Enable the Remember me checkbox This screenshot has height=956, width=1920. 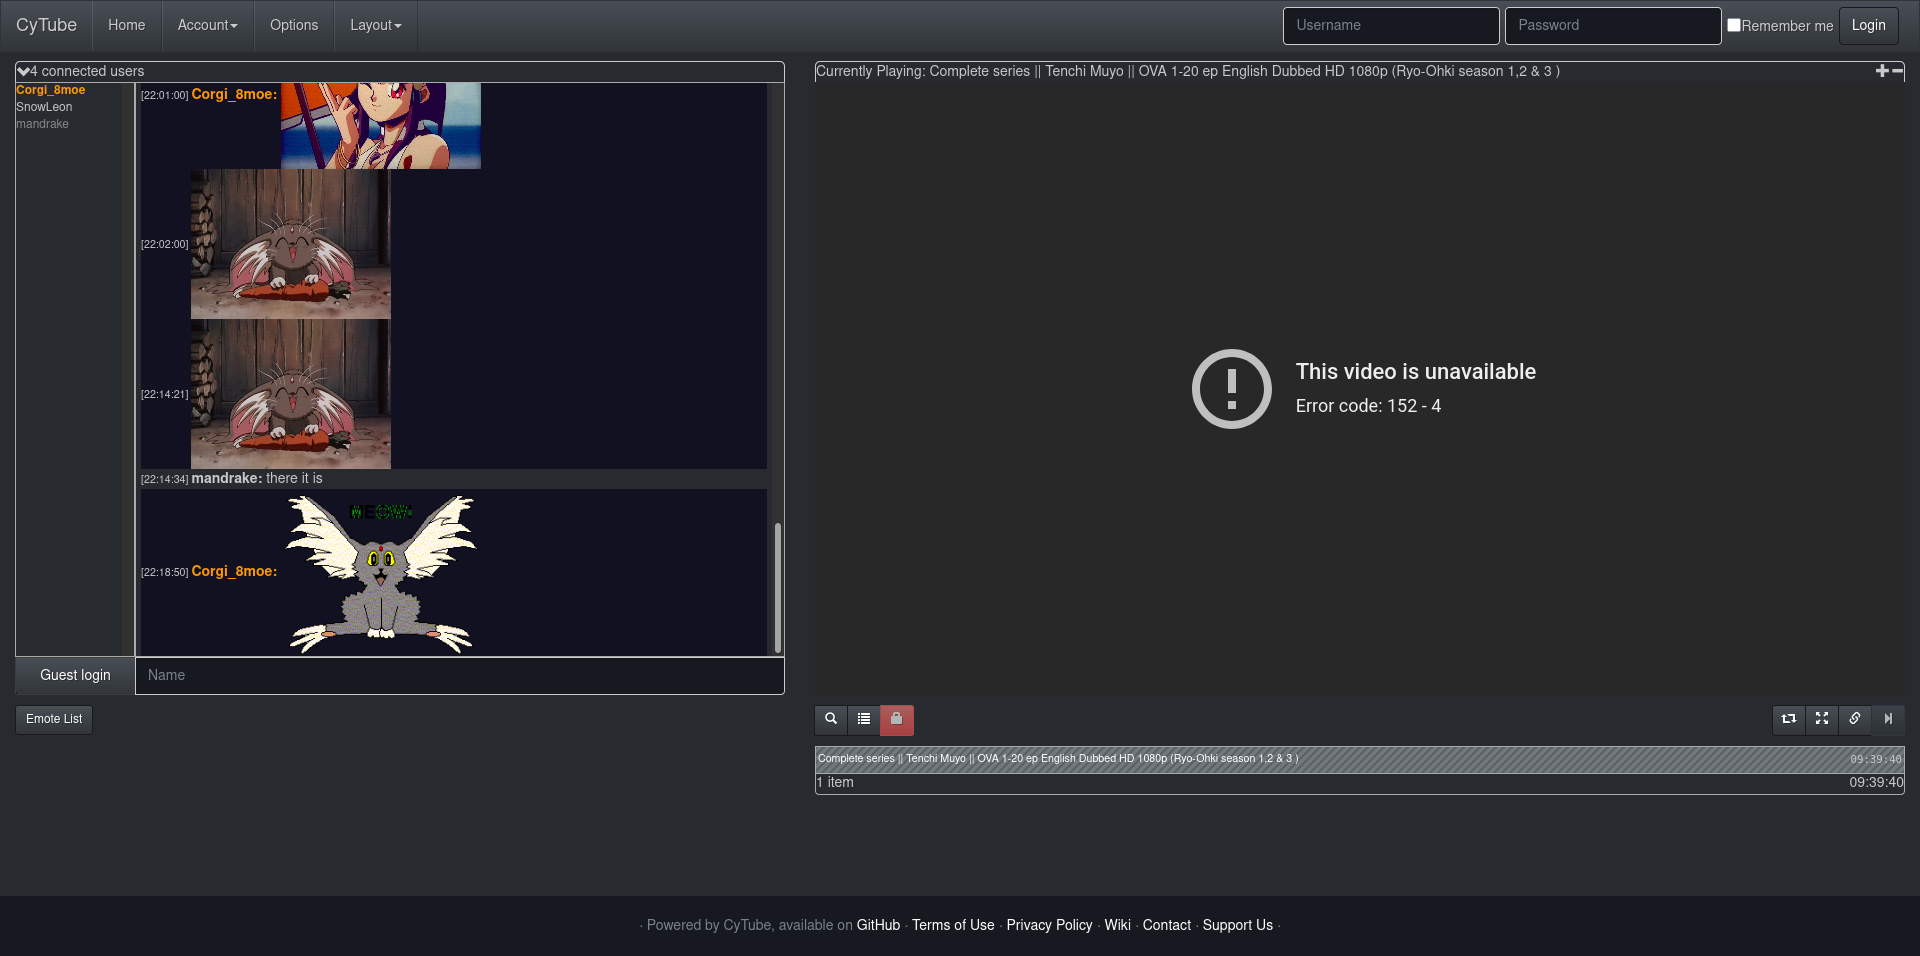coord(1734,25)
